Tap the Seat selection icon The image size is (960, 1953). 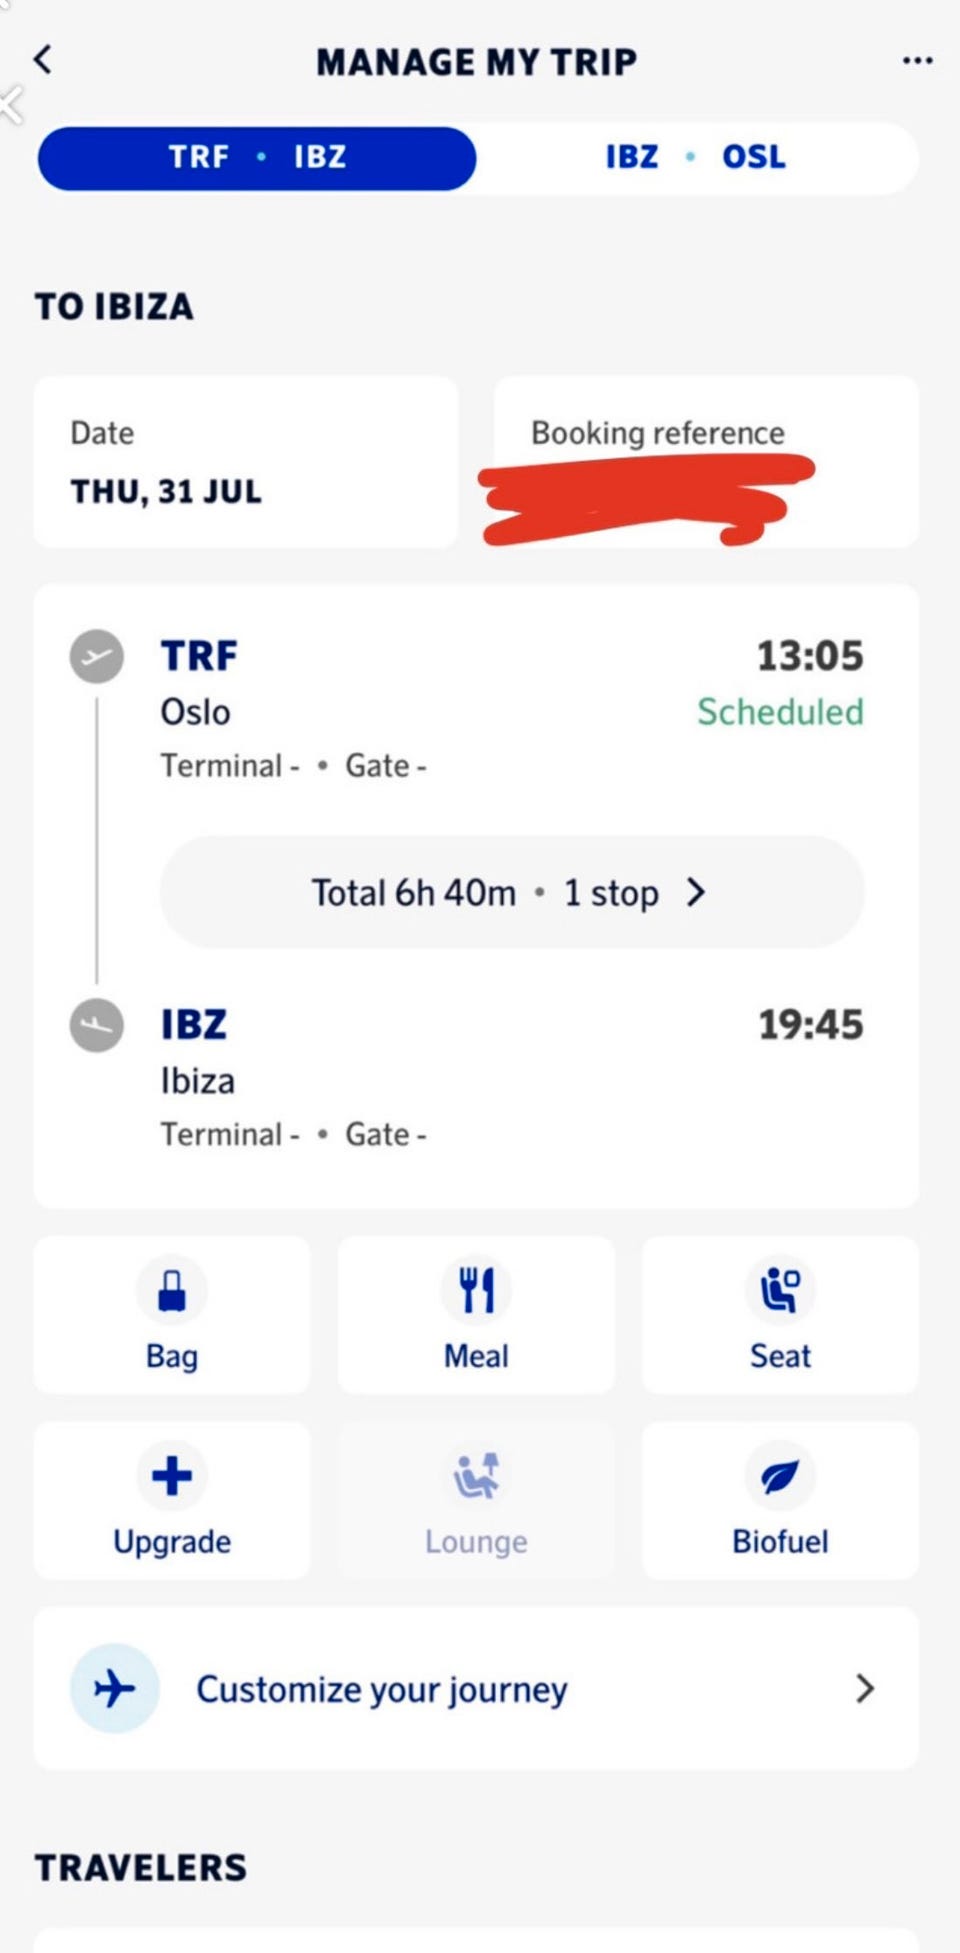780,1290
